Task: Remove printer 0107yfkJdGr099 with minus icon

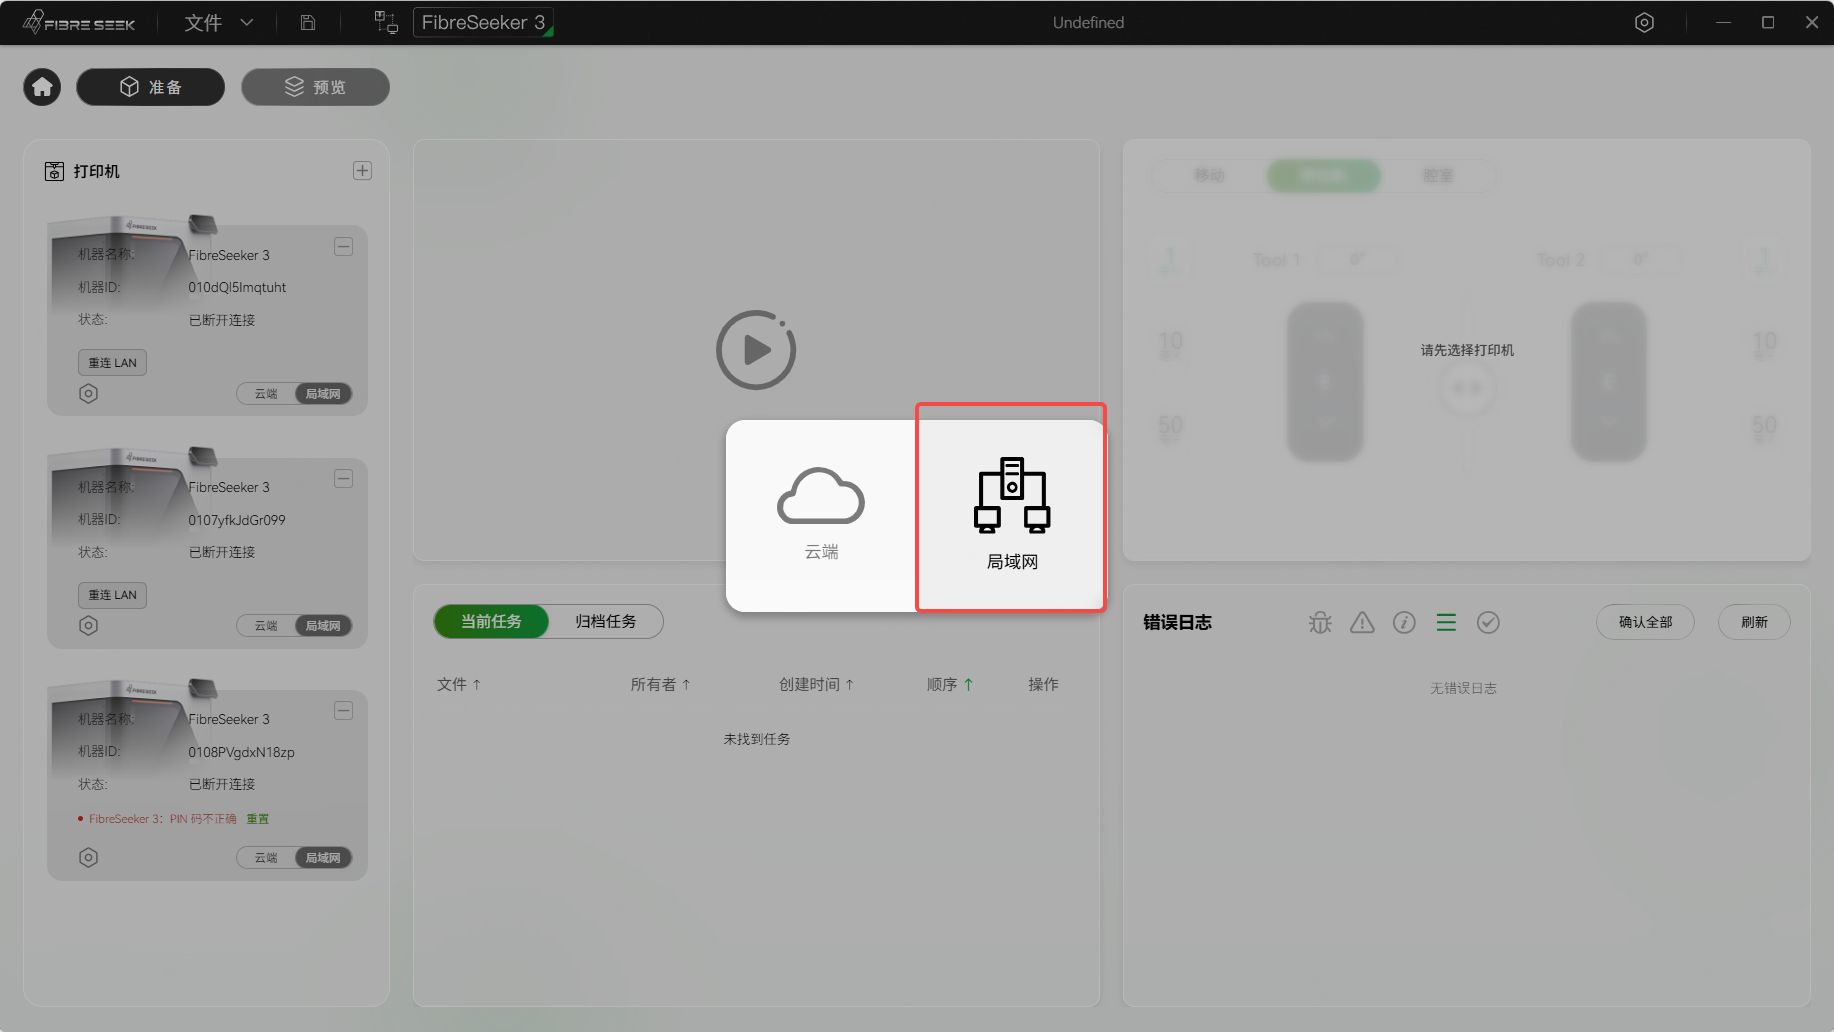Action: pos(343,479)
